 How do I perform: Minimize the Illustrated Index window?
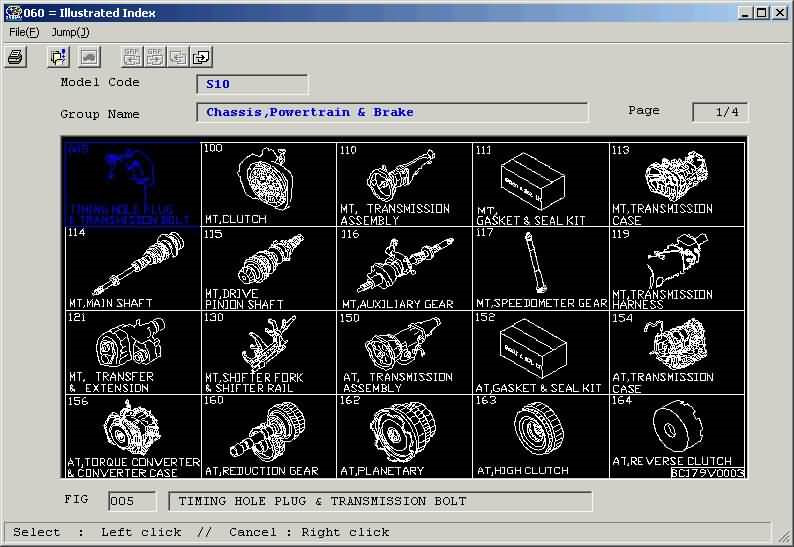point(744,13)
